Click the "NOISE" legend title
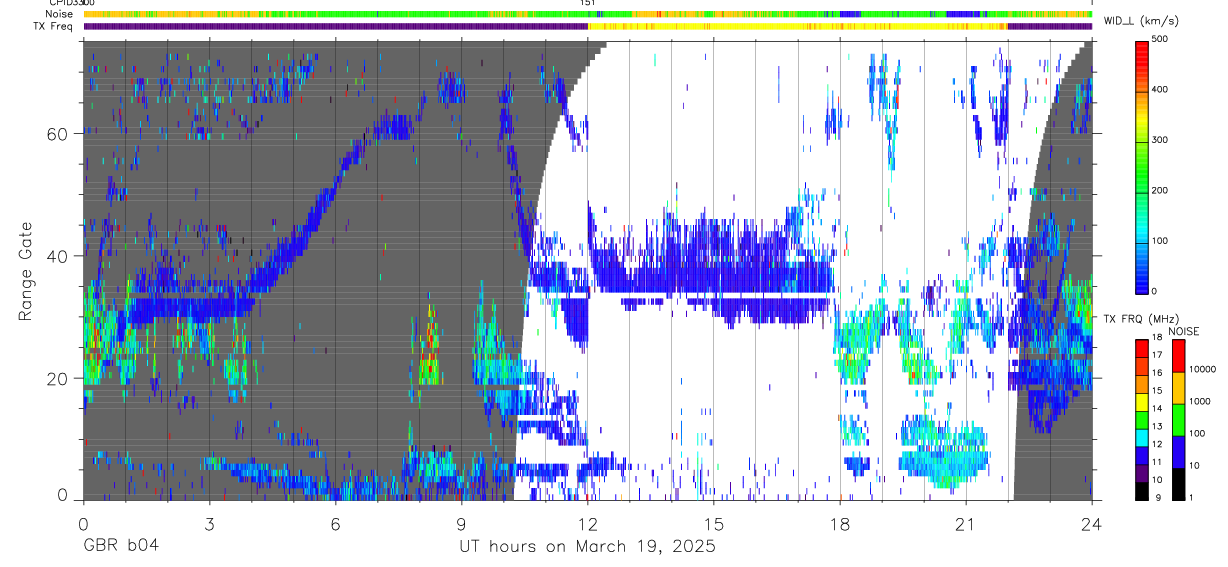1228x567 pixels. point(1184,331)
